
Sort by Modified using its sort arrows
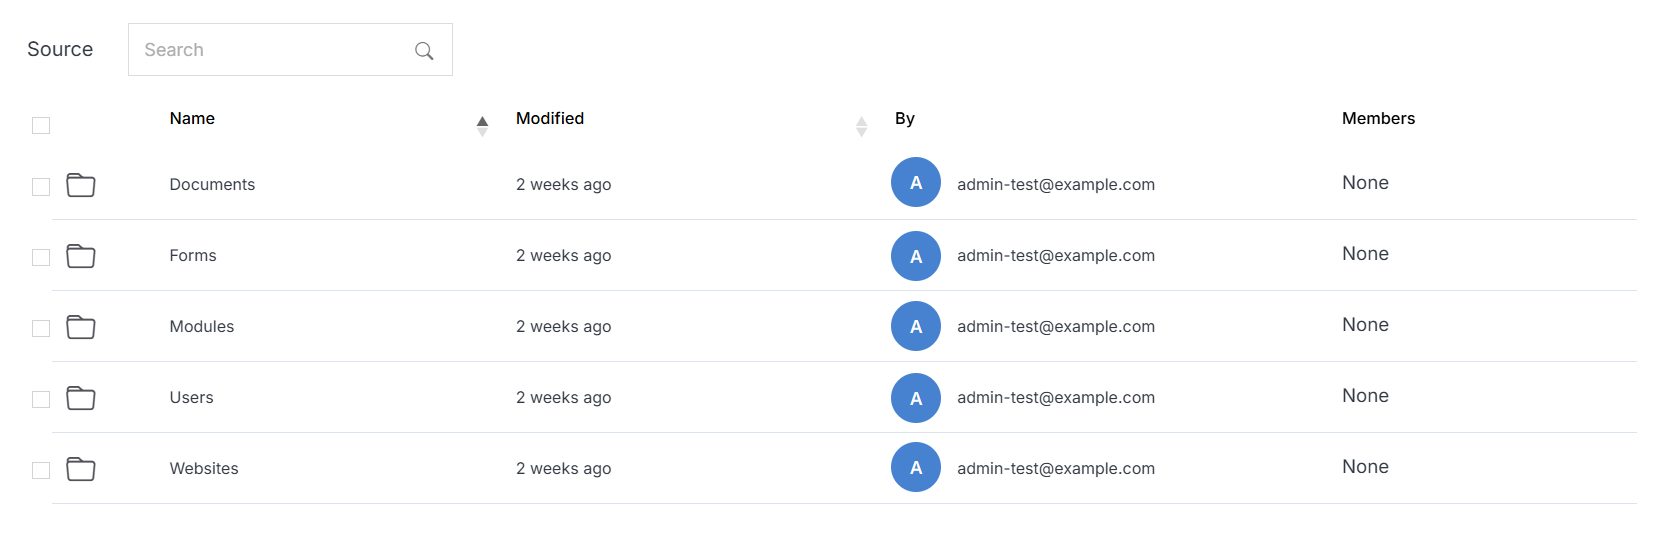[861, 126]
